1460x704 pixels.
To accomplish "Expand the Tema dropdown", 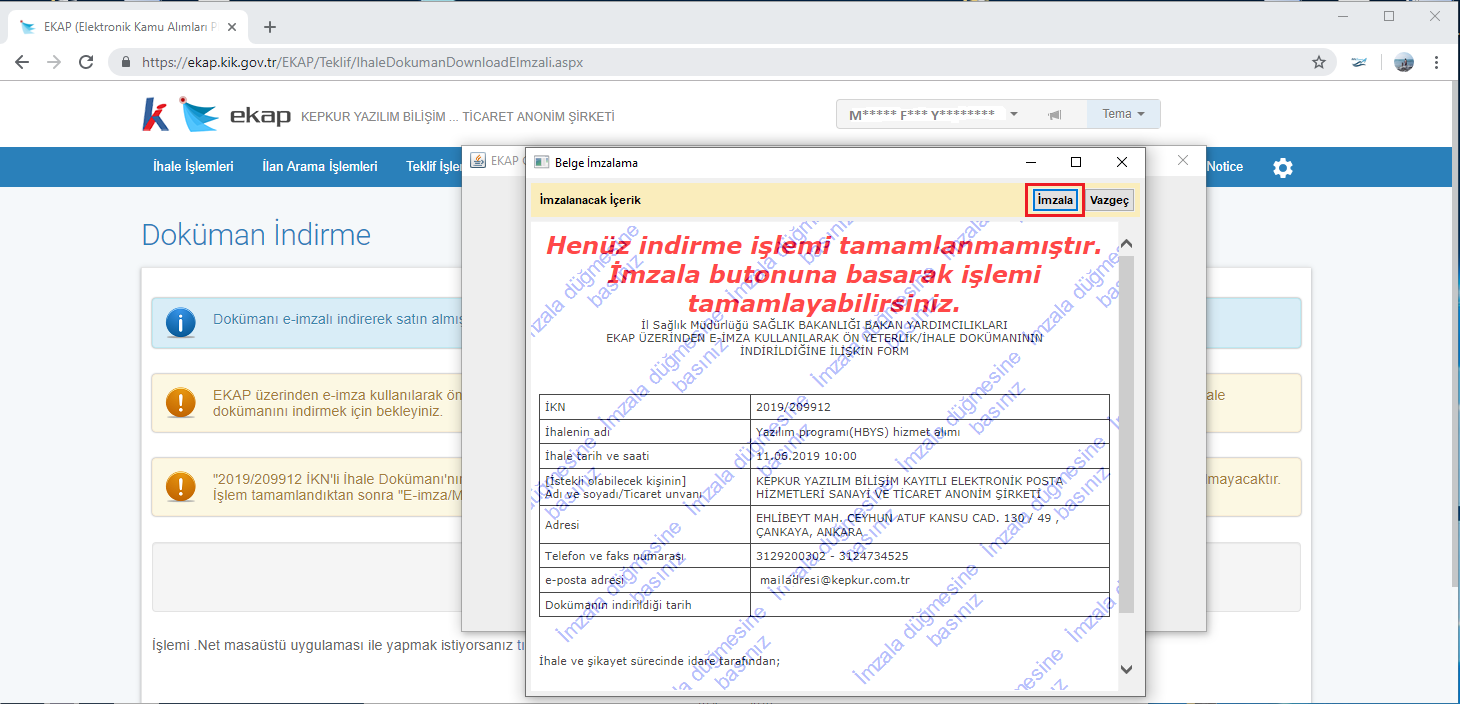I will (x=1123, y=114).
